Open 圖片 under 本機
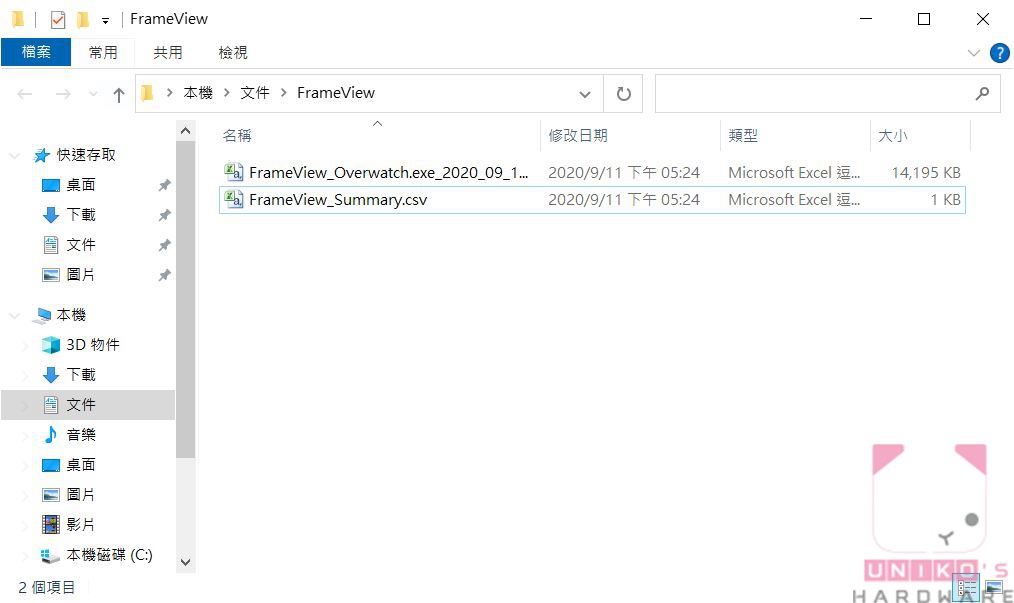Screen dimensions: 1014x603 (81, 495)
